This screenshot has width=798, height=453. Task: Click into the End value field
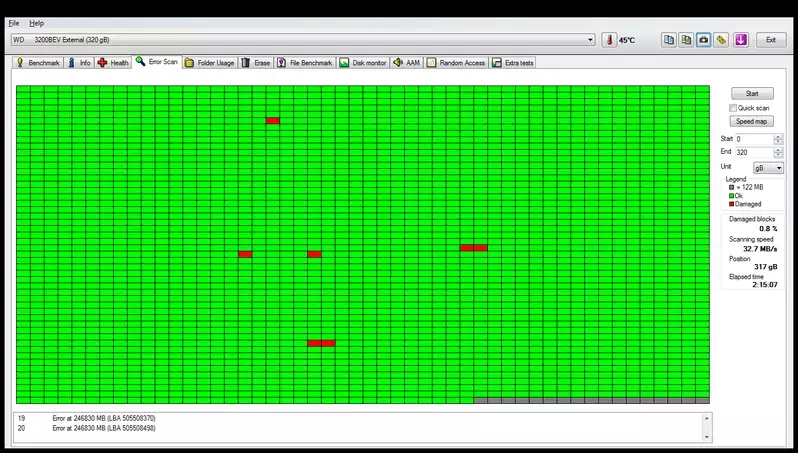coord(754,152)
